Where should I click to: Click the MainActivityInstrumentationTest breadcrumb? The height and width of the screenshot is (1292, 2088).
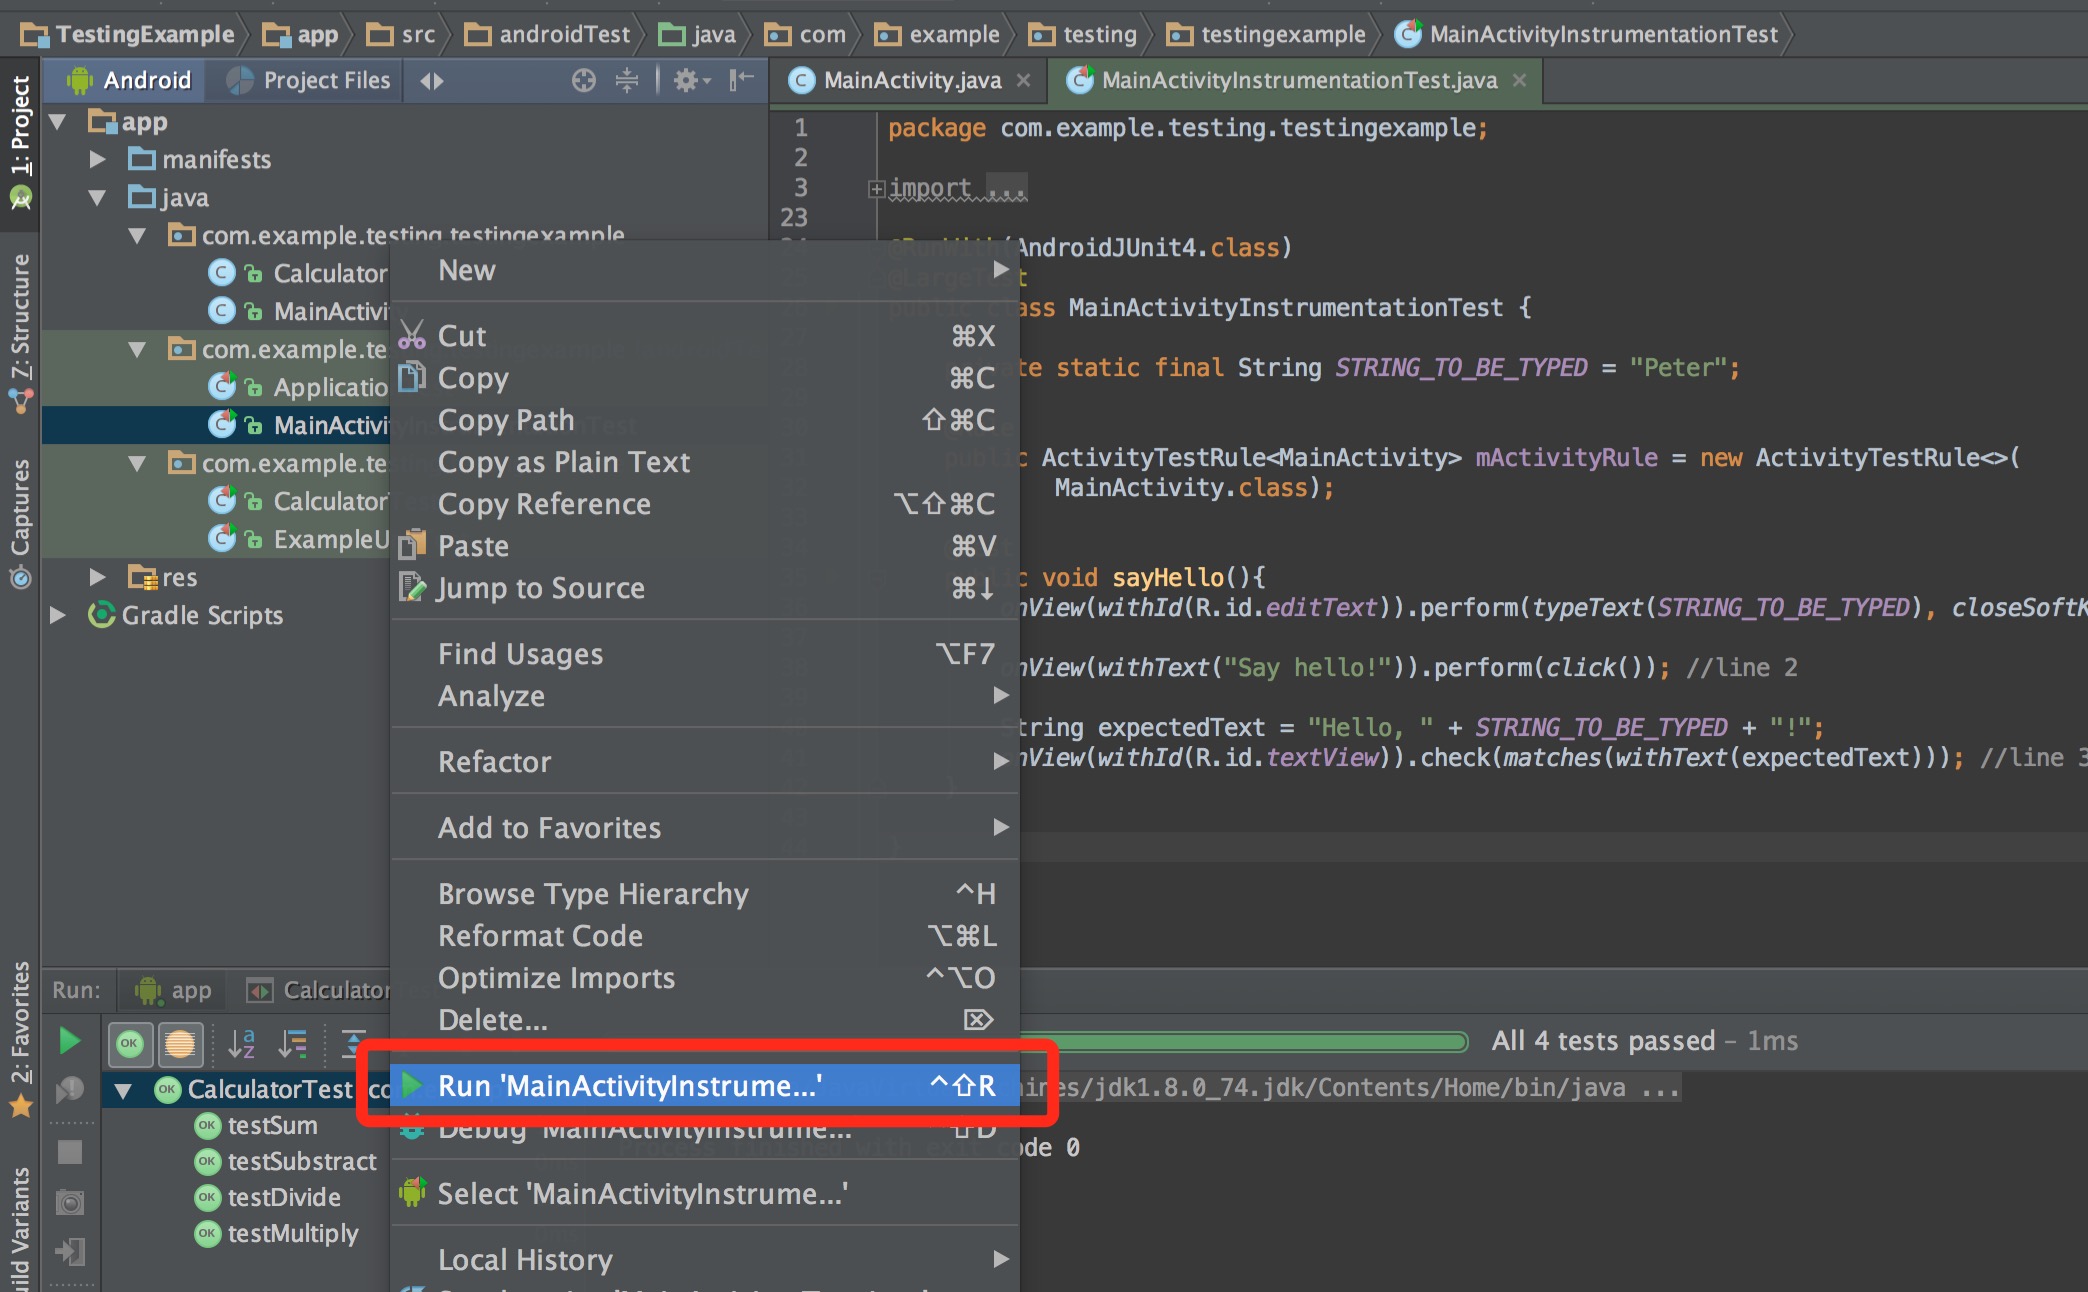click(x=1587, y=35)
